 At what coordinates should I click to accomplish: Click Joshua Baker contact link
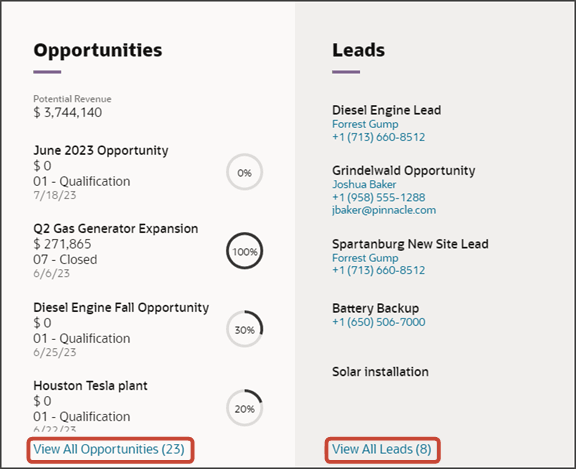tap(364, 184)
